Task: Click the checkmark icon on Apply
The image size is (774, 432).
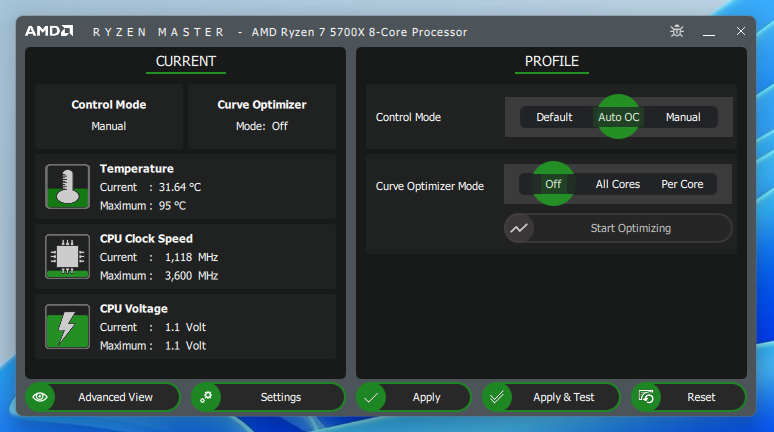Action: point(371,397)
